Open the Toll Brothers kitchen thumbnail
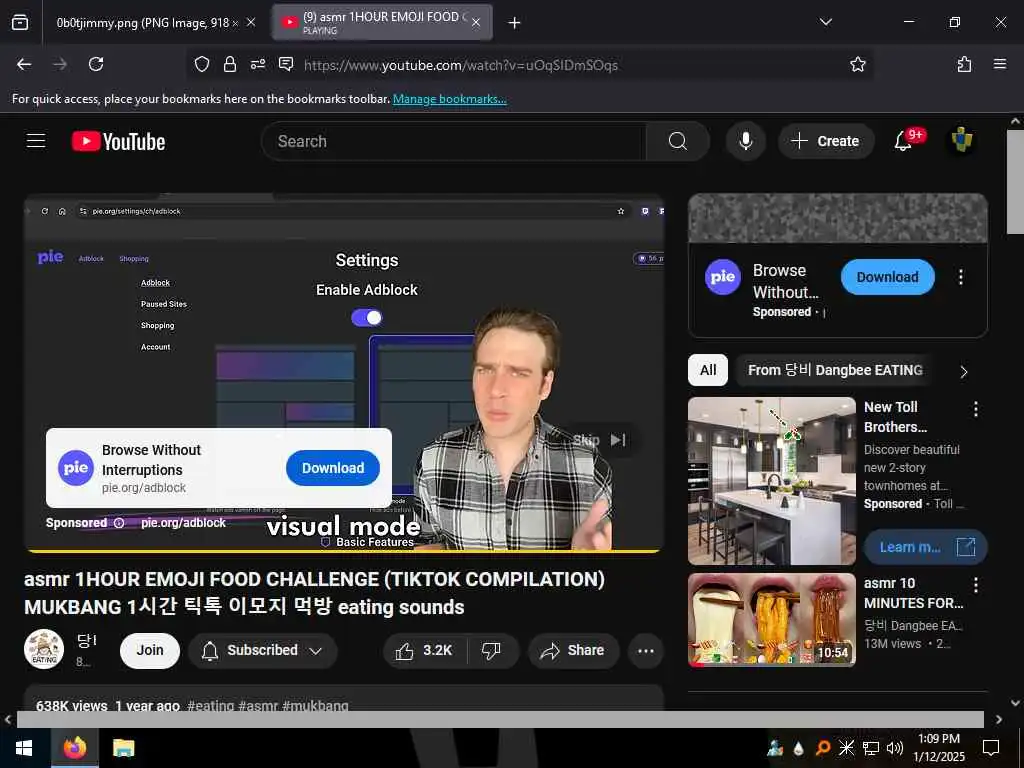This screenshot has width=1024, height=768. pos(772,481)
